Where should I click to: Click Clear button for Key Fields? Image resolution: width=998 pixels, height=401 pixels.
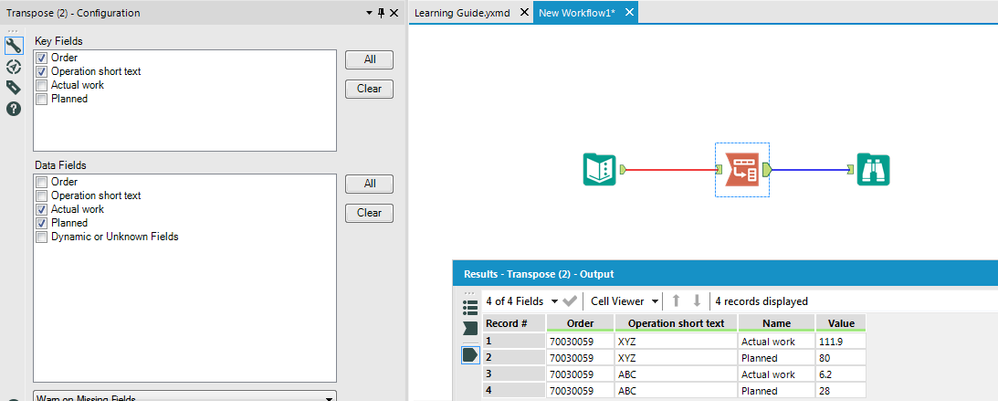(x=369, y=88)
